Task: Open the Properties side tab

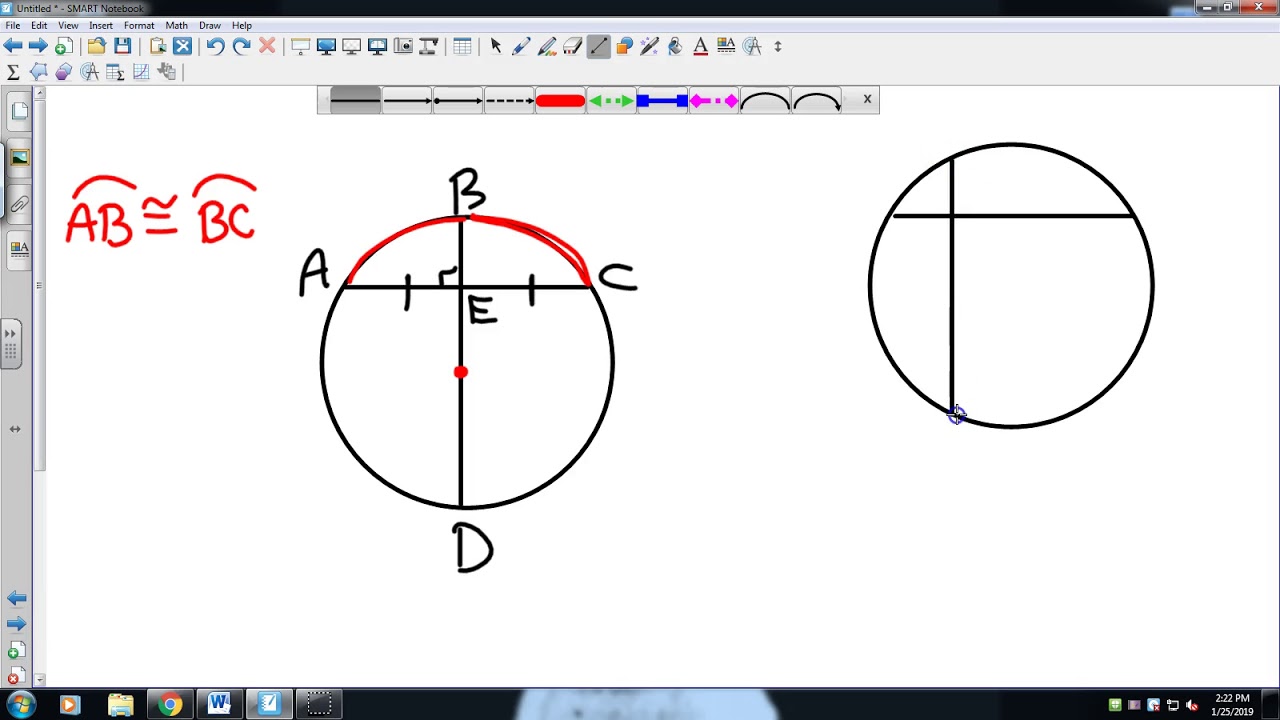Action: pyautogui.click(x=19, y=250)
